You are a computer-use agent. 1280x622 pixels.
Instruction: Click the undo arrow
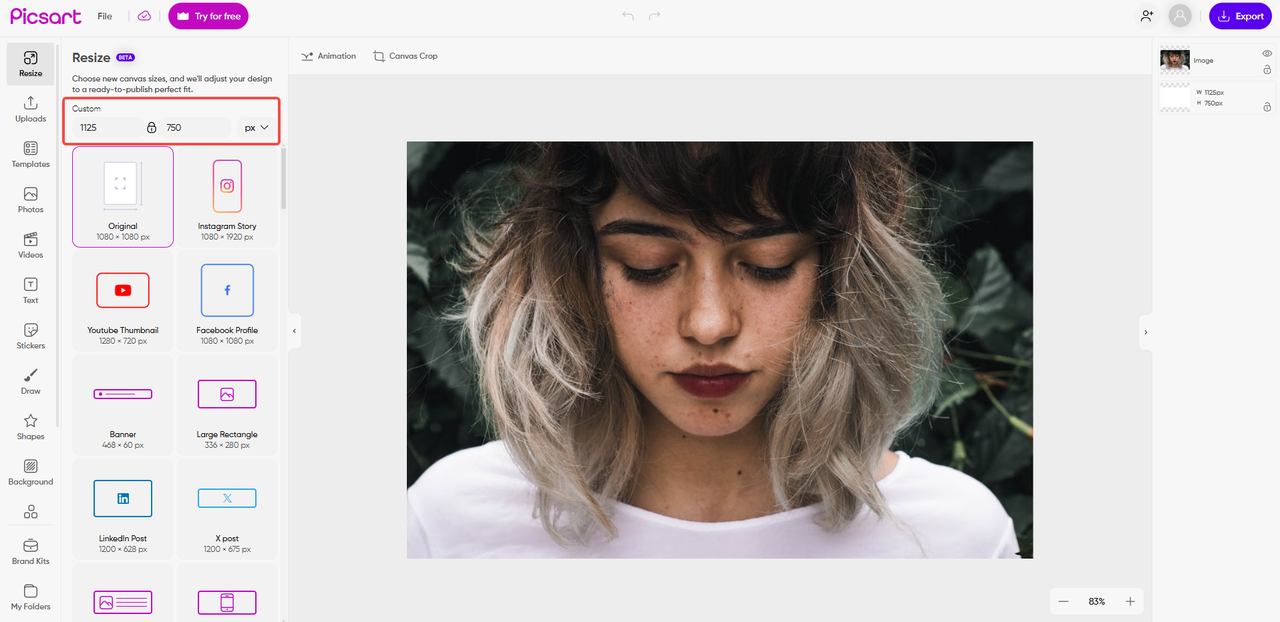pos(628,16)
